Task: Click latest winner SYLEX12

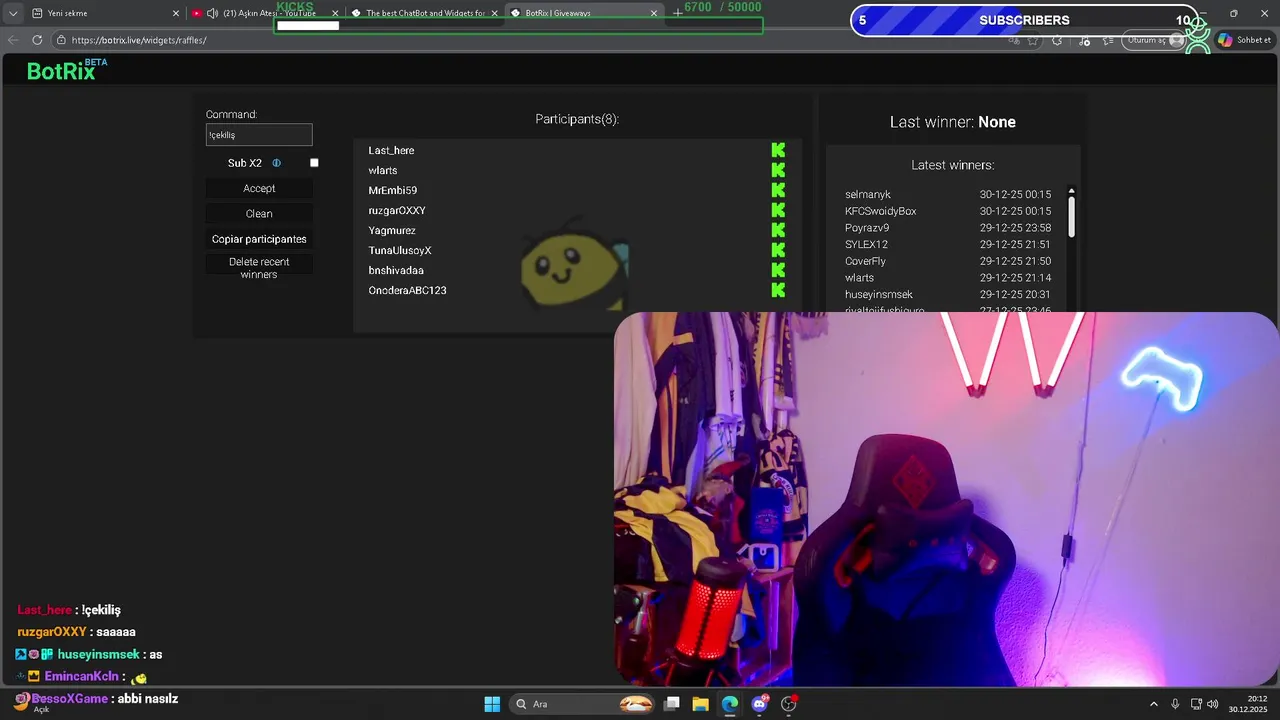Action: point(866,244)
